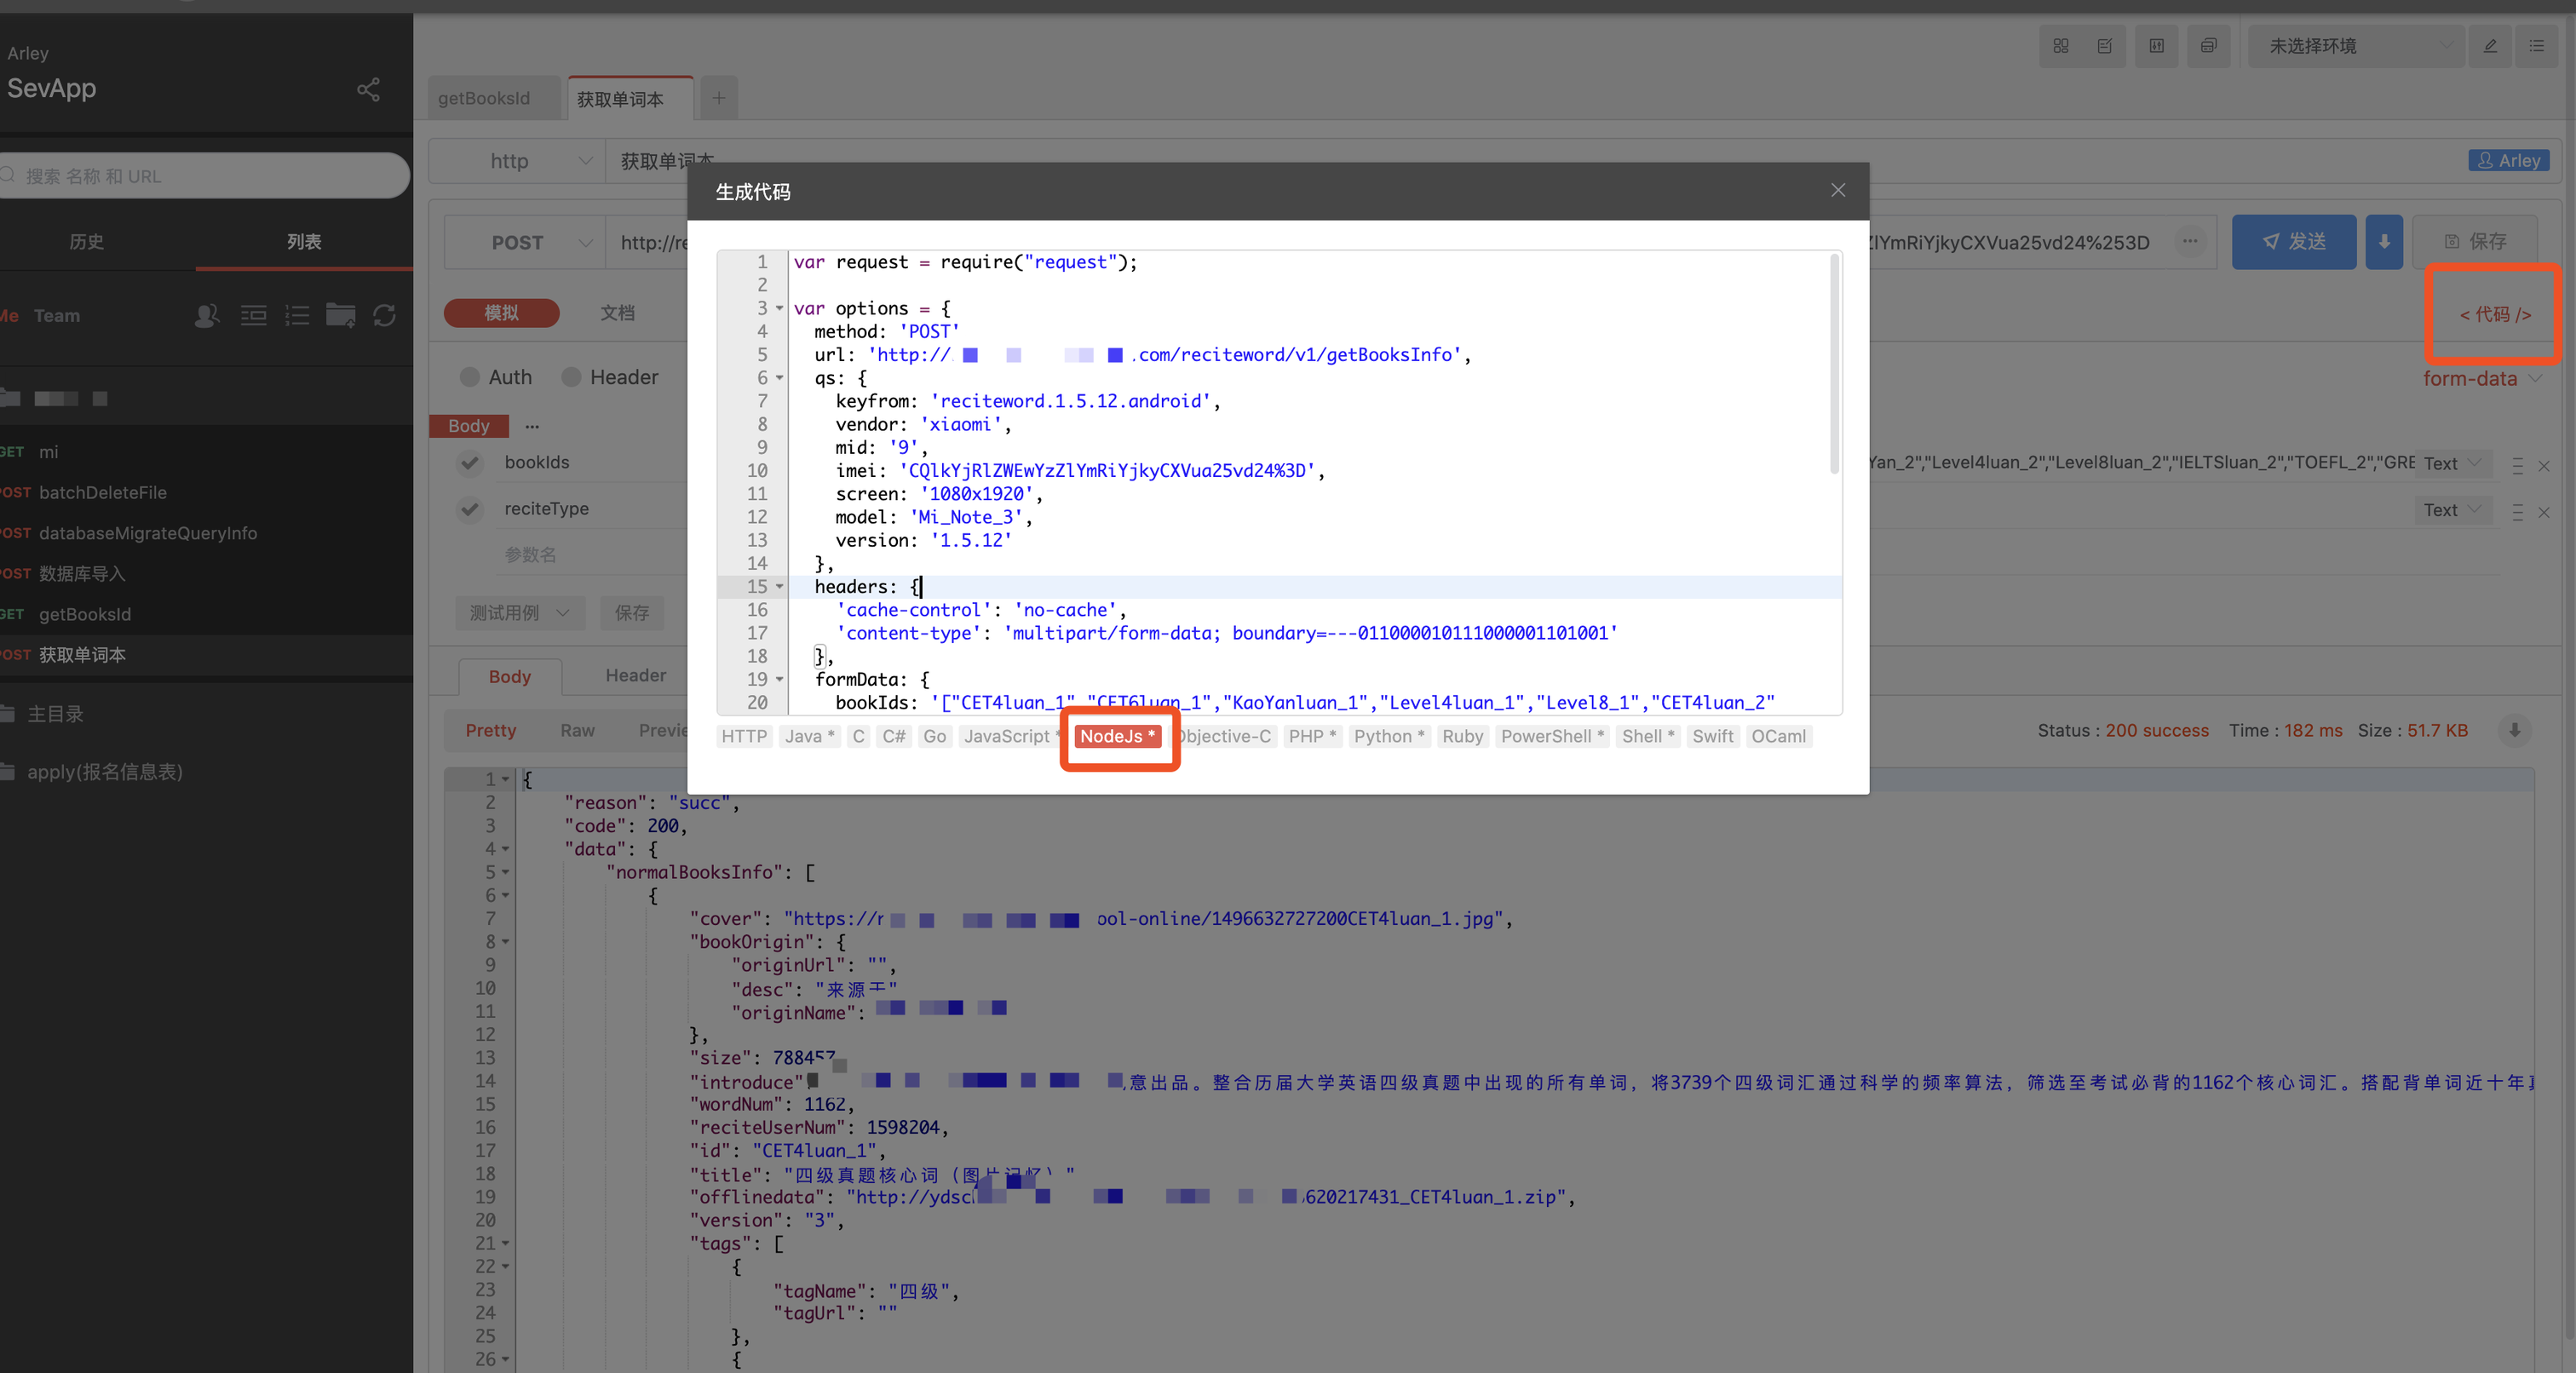
Task: Click the new folder icon in sidebar toolbar
Action: click(x=340, y=316)
